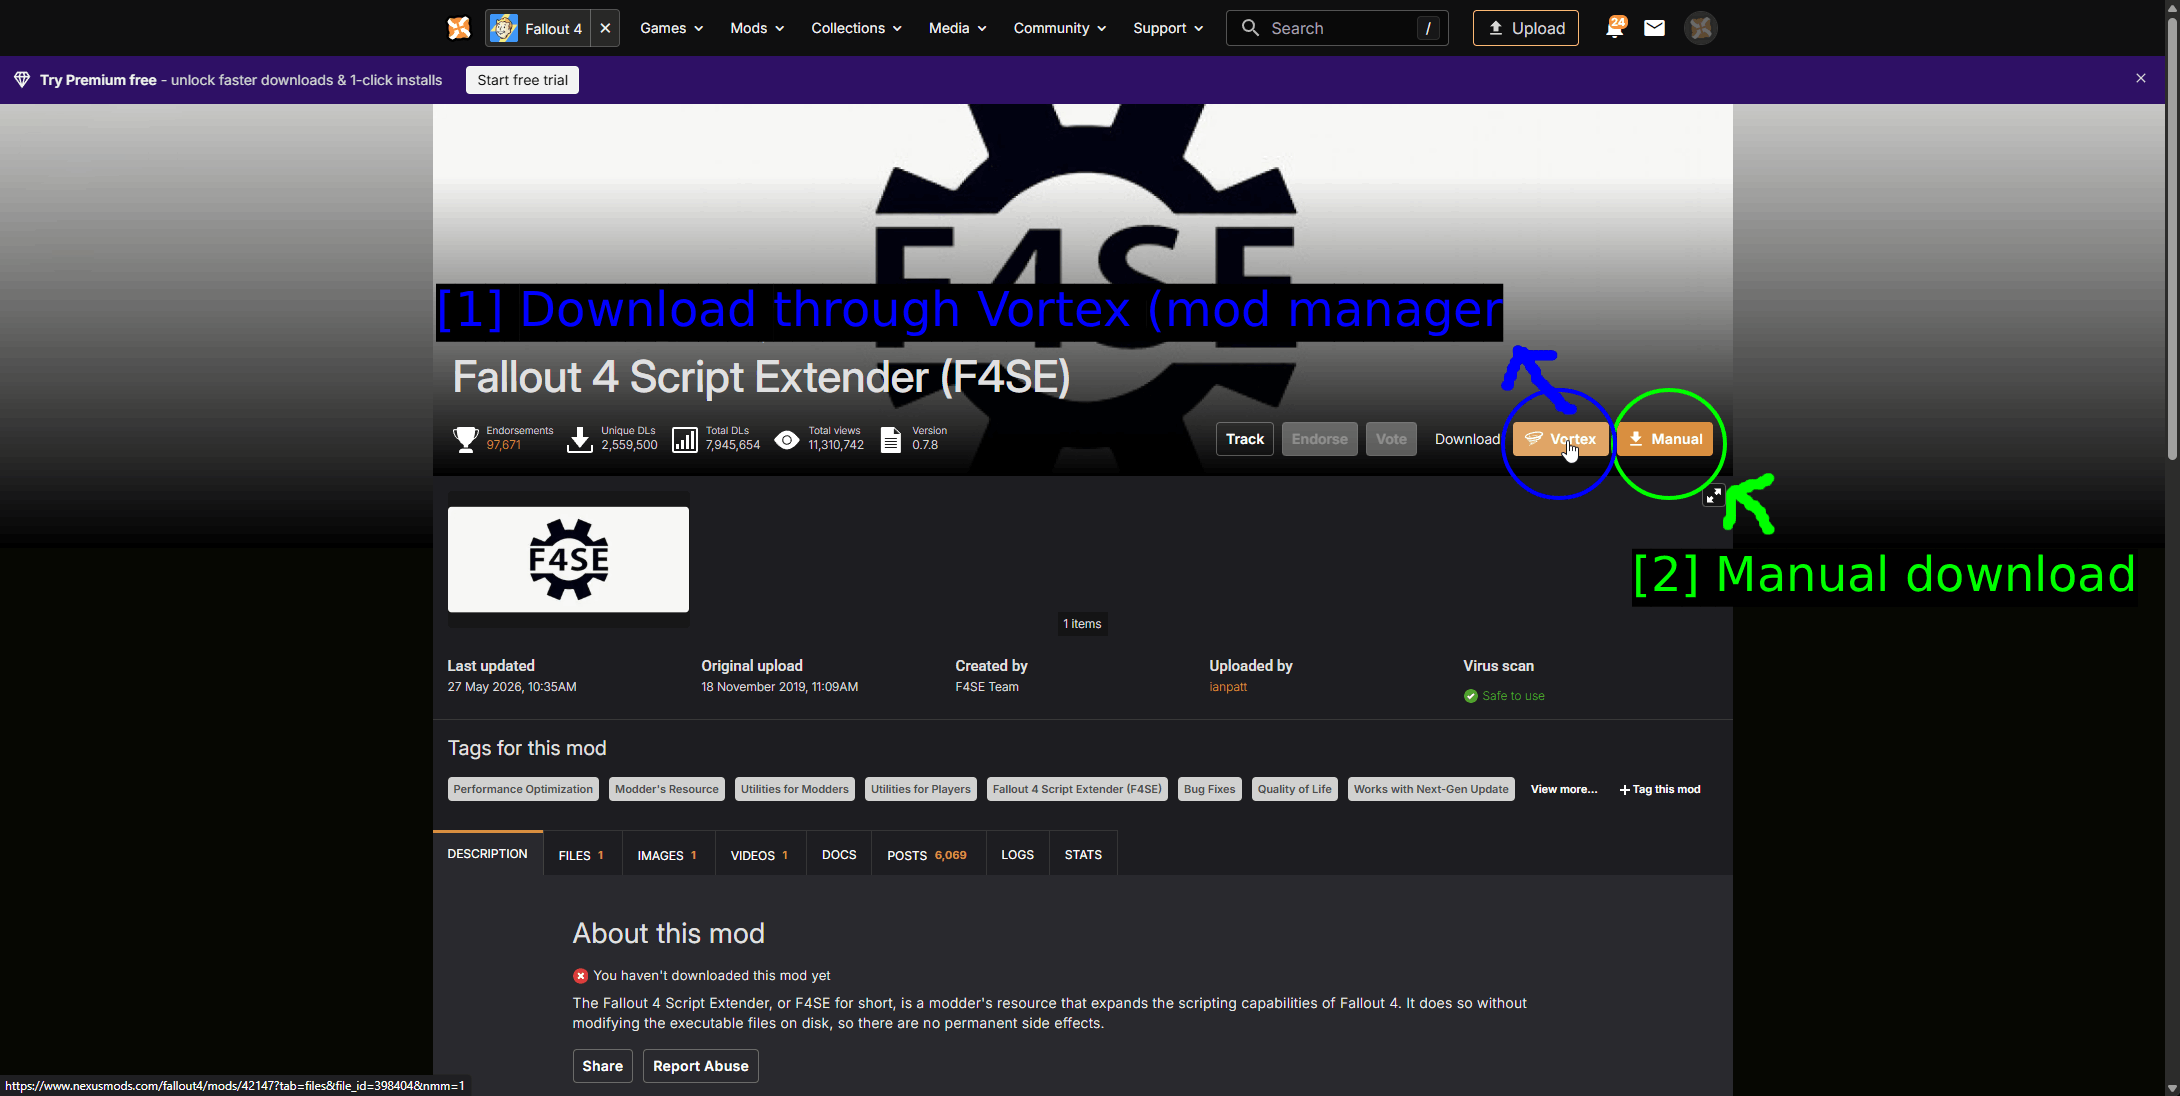Switch to the Videos tab
Screen dimensions: 2180x1096
pyautogui.click(x=760, y=855)
